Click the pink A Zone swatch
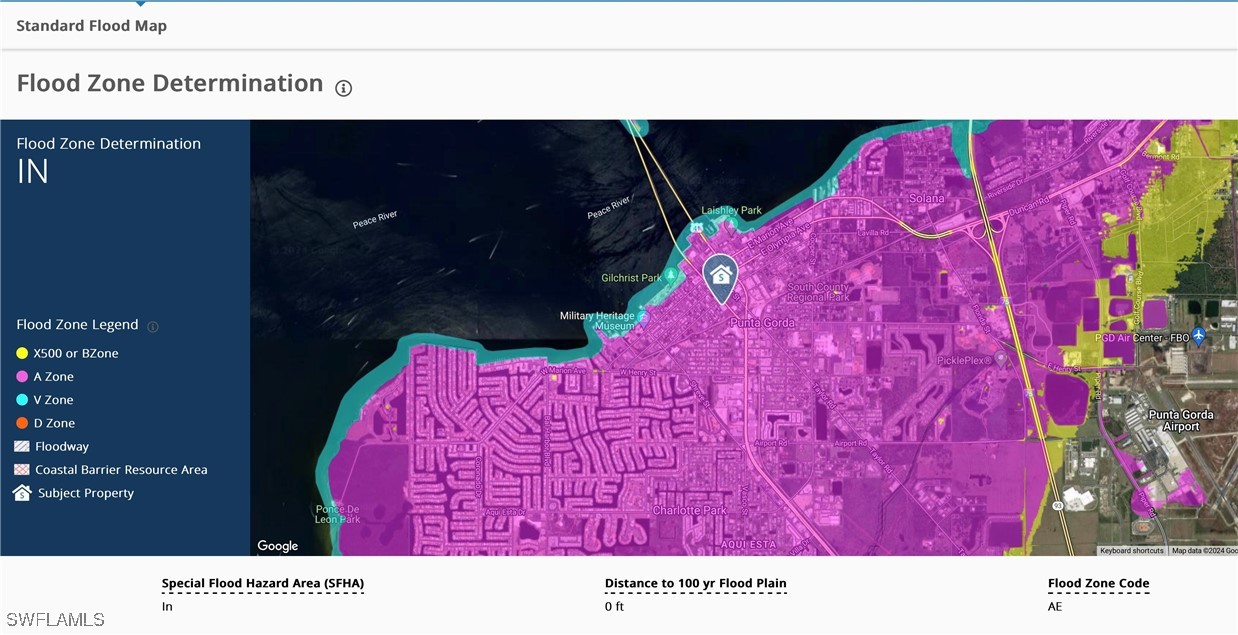The image size is (1238, 635). [x=22, y=377]
